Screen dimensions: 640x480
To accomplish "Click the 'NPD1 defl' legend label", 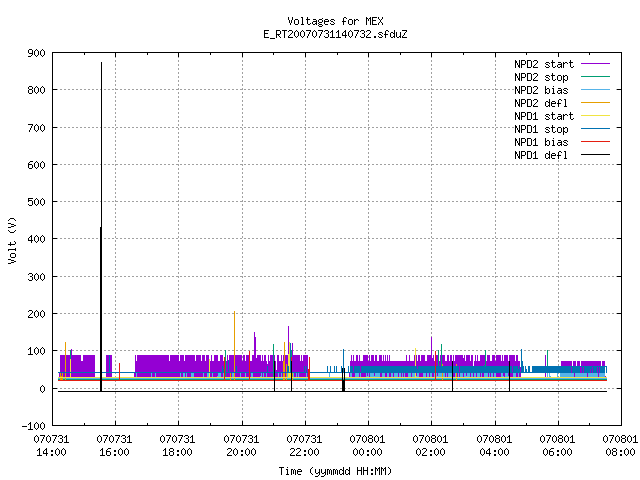I will point(541,156).
